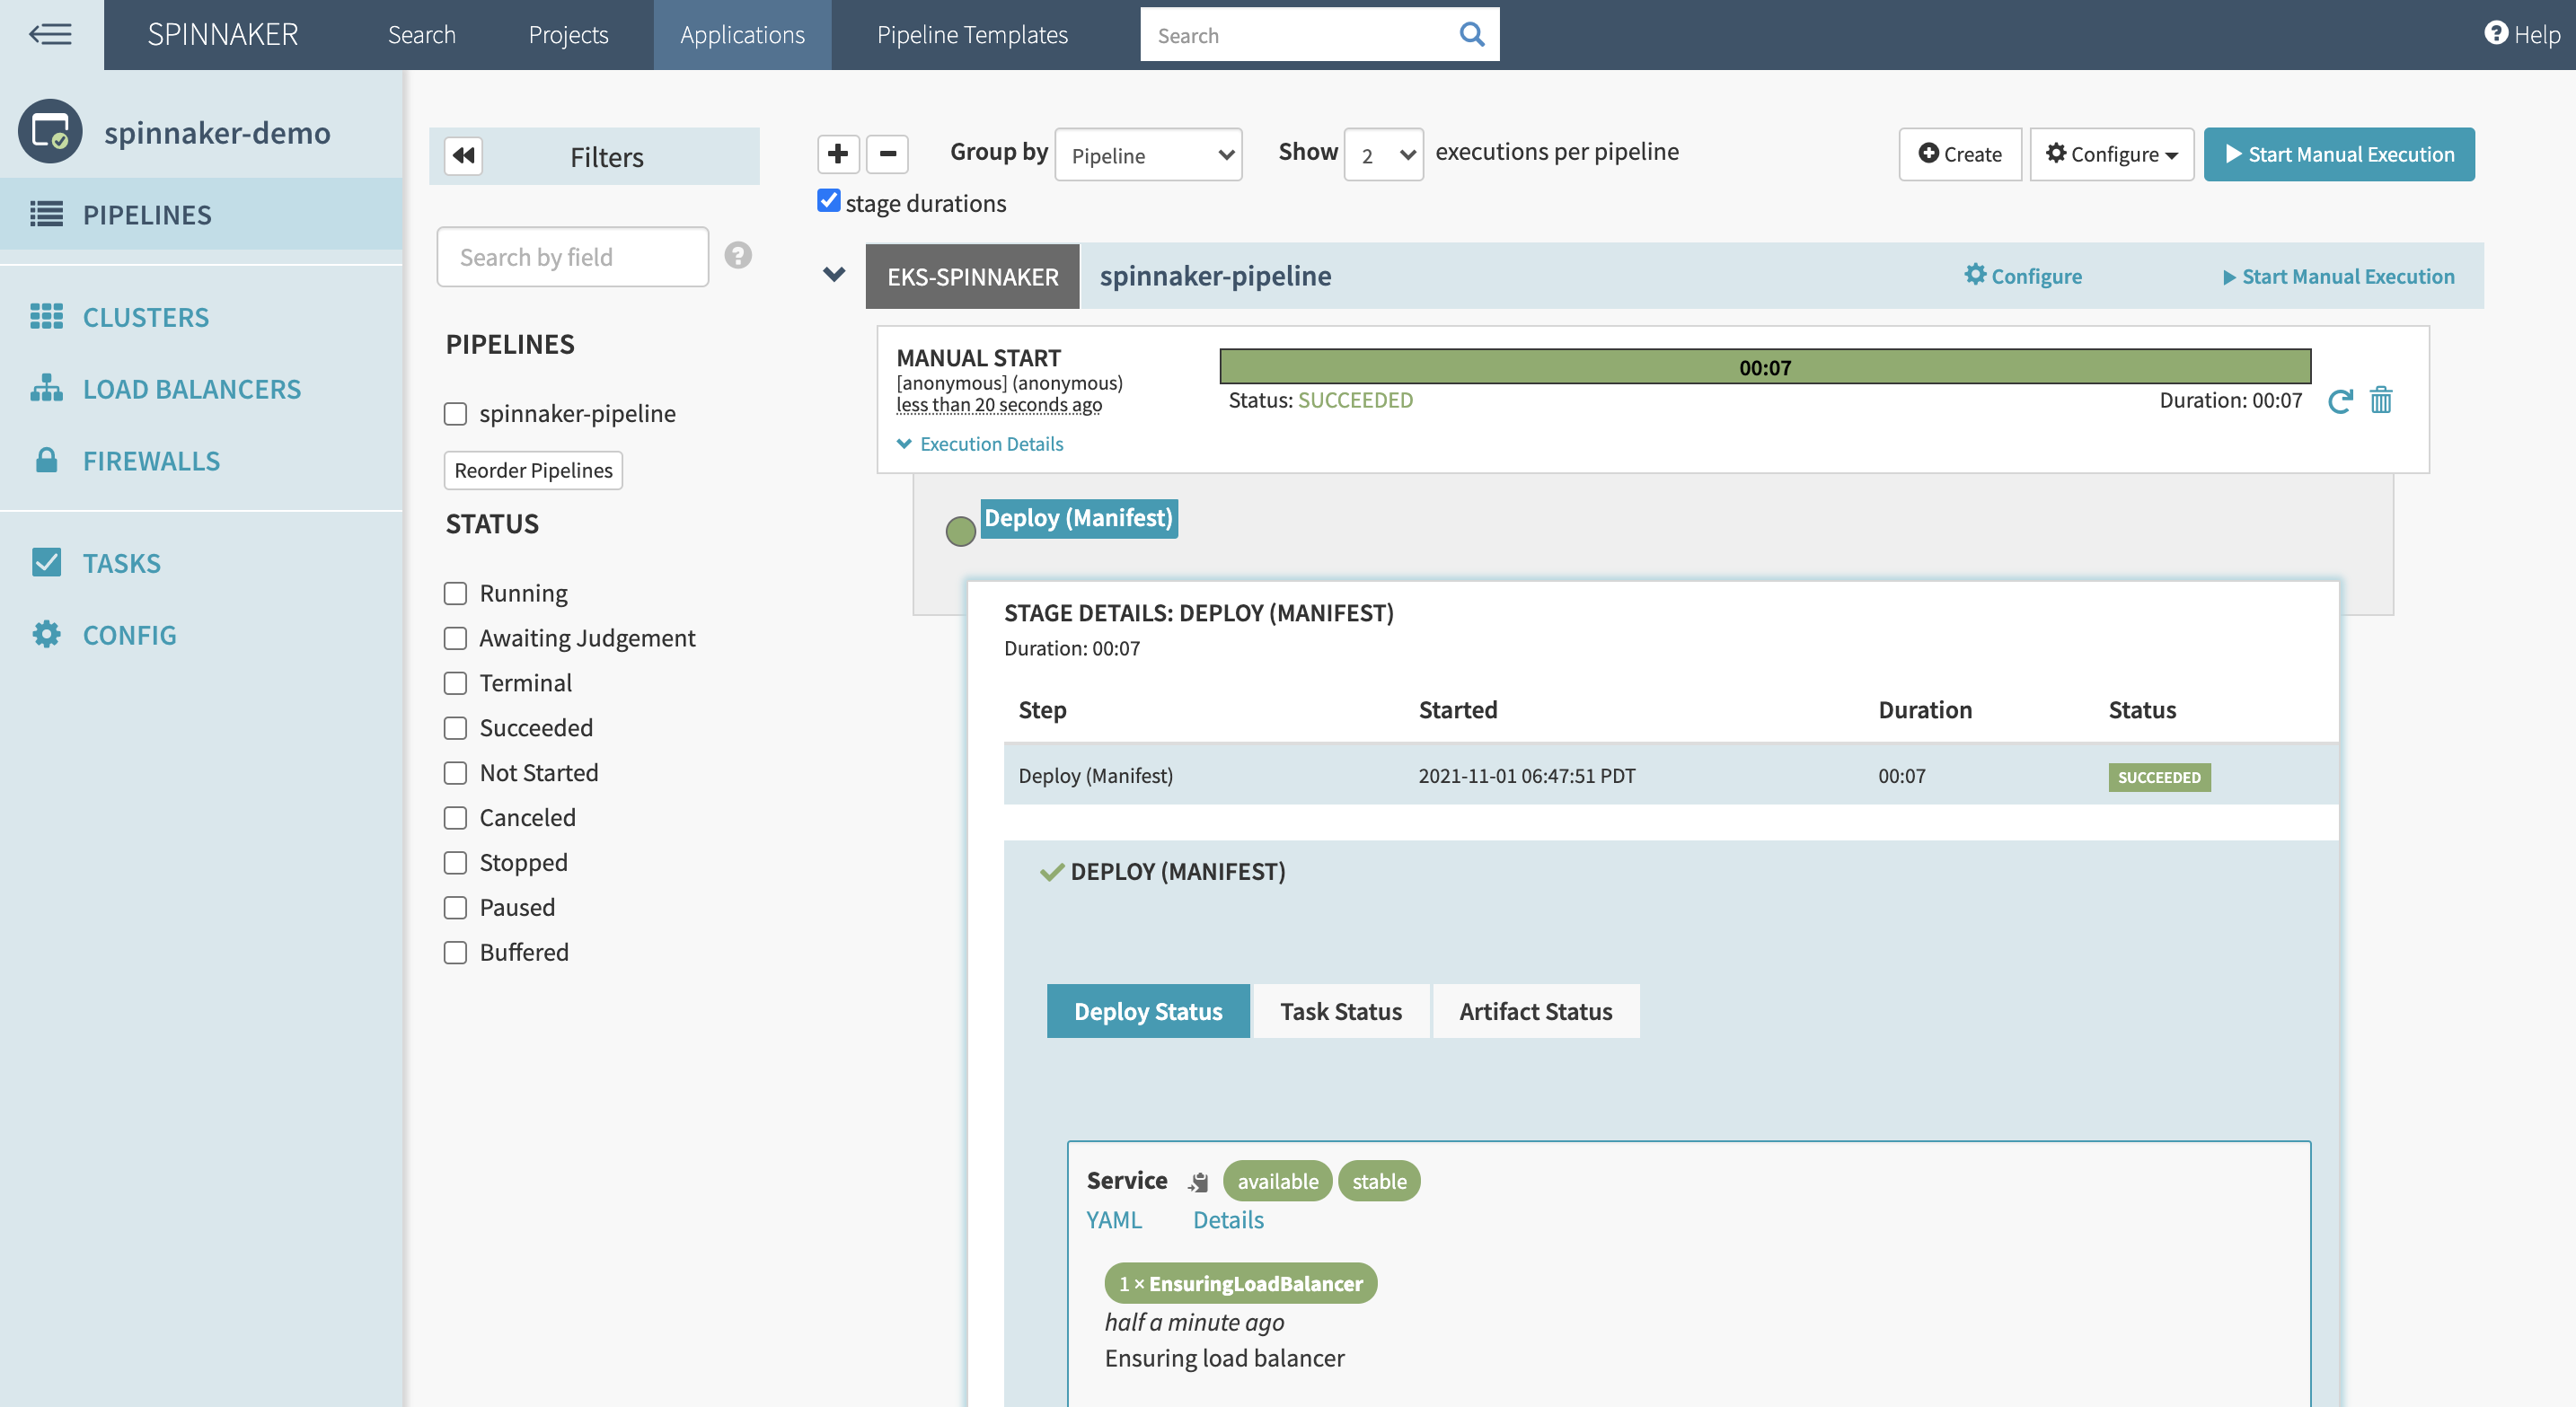The height and width of the screenshot is (1407, 2576).
Task: Open the Group by Pipeline dropdown
Action: 1148,155
